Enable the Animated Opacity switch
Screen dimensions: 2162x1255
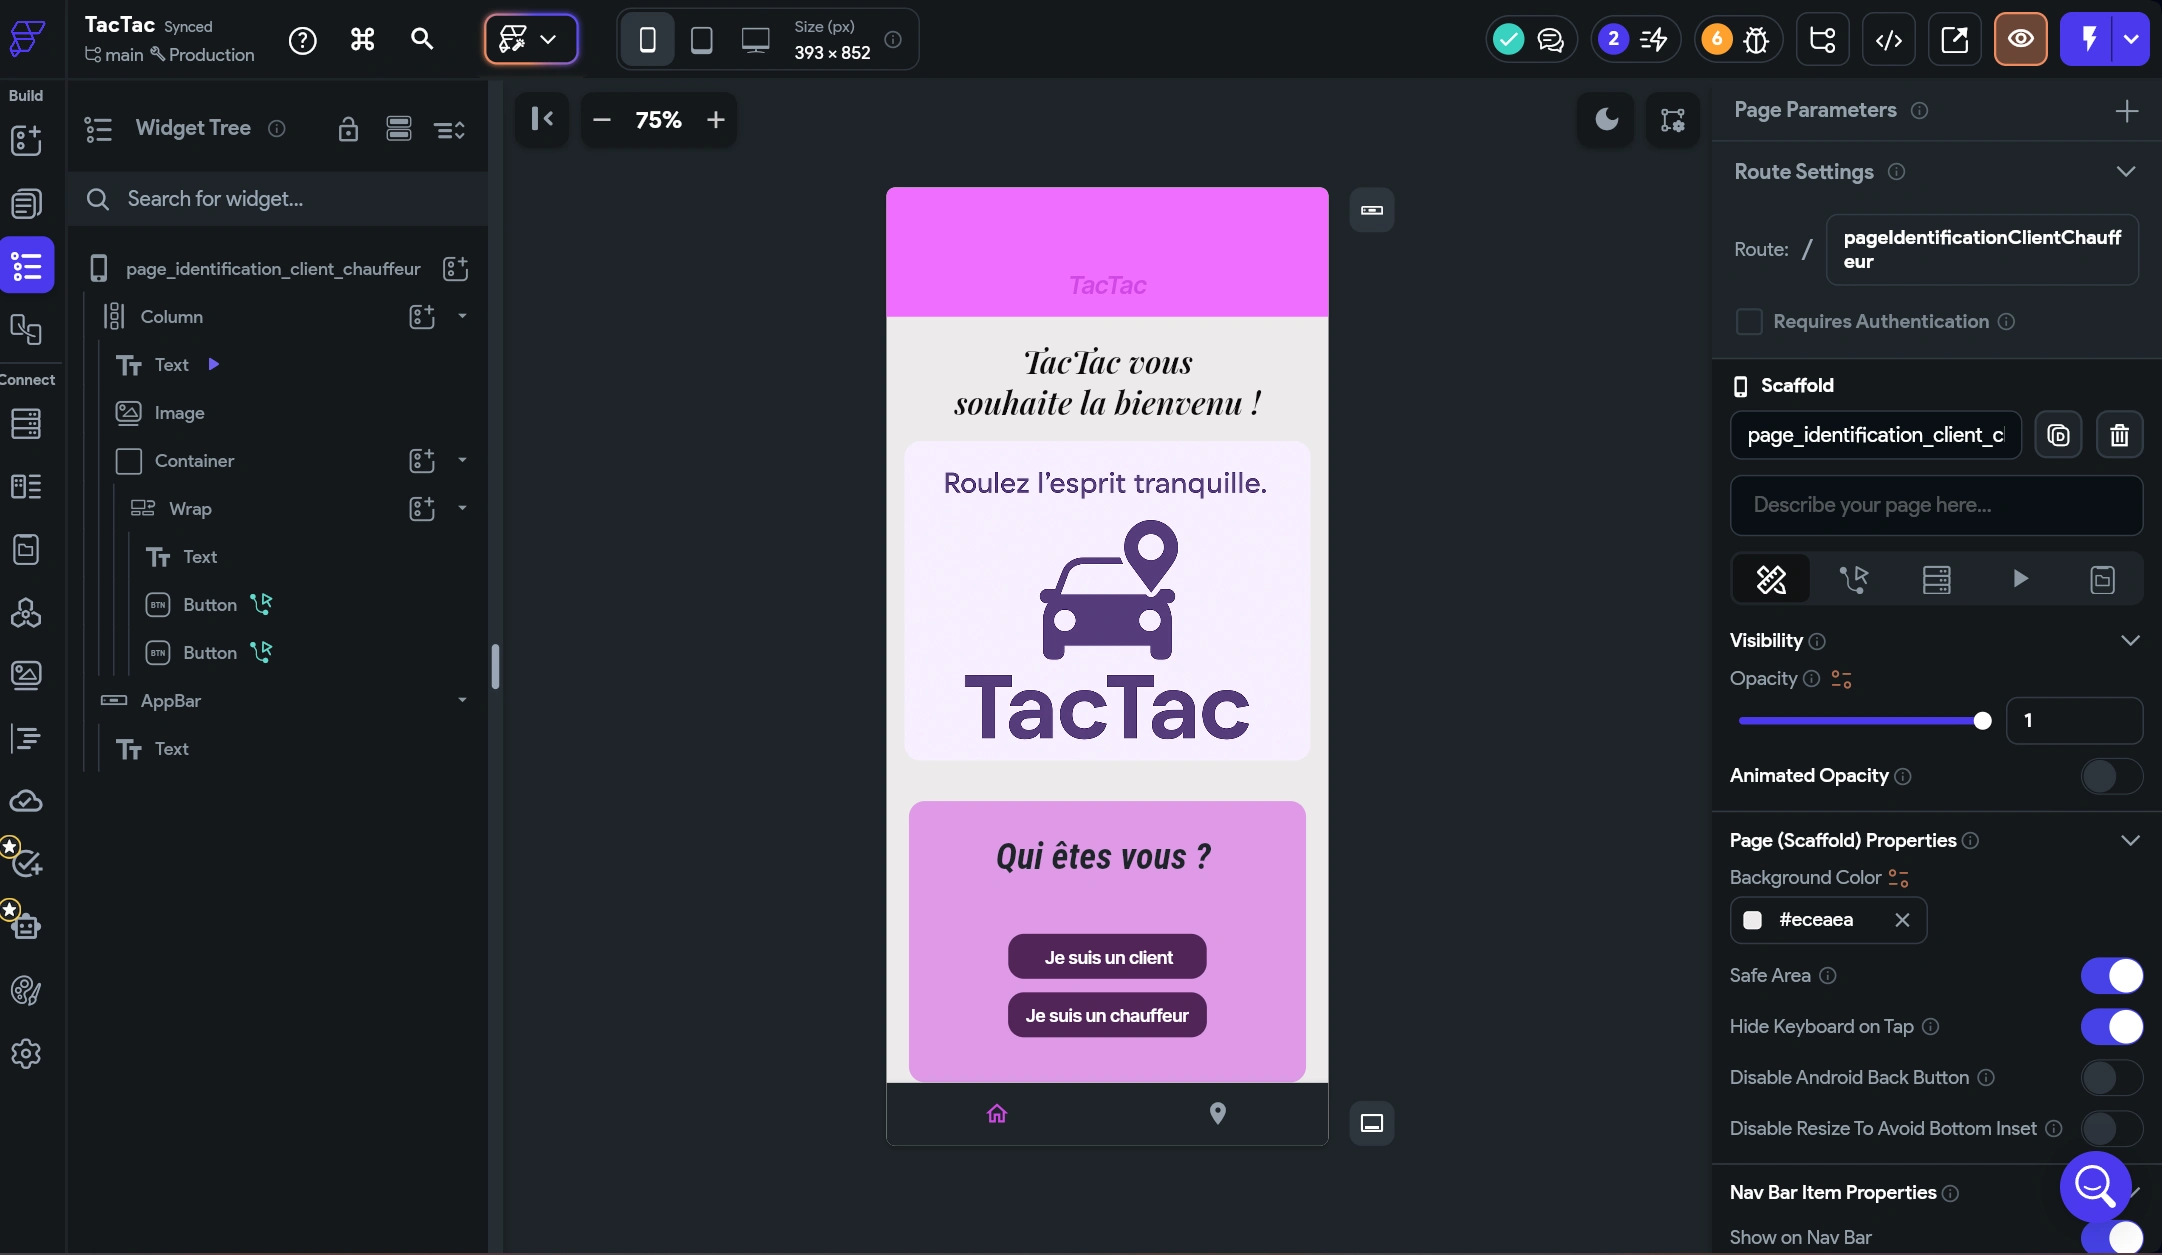click(x=2111, y=776)
